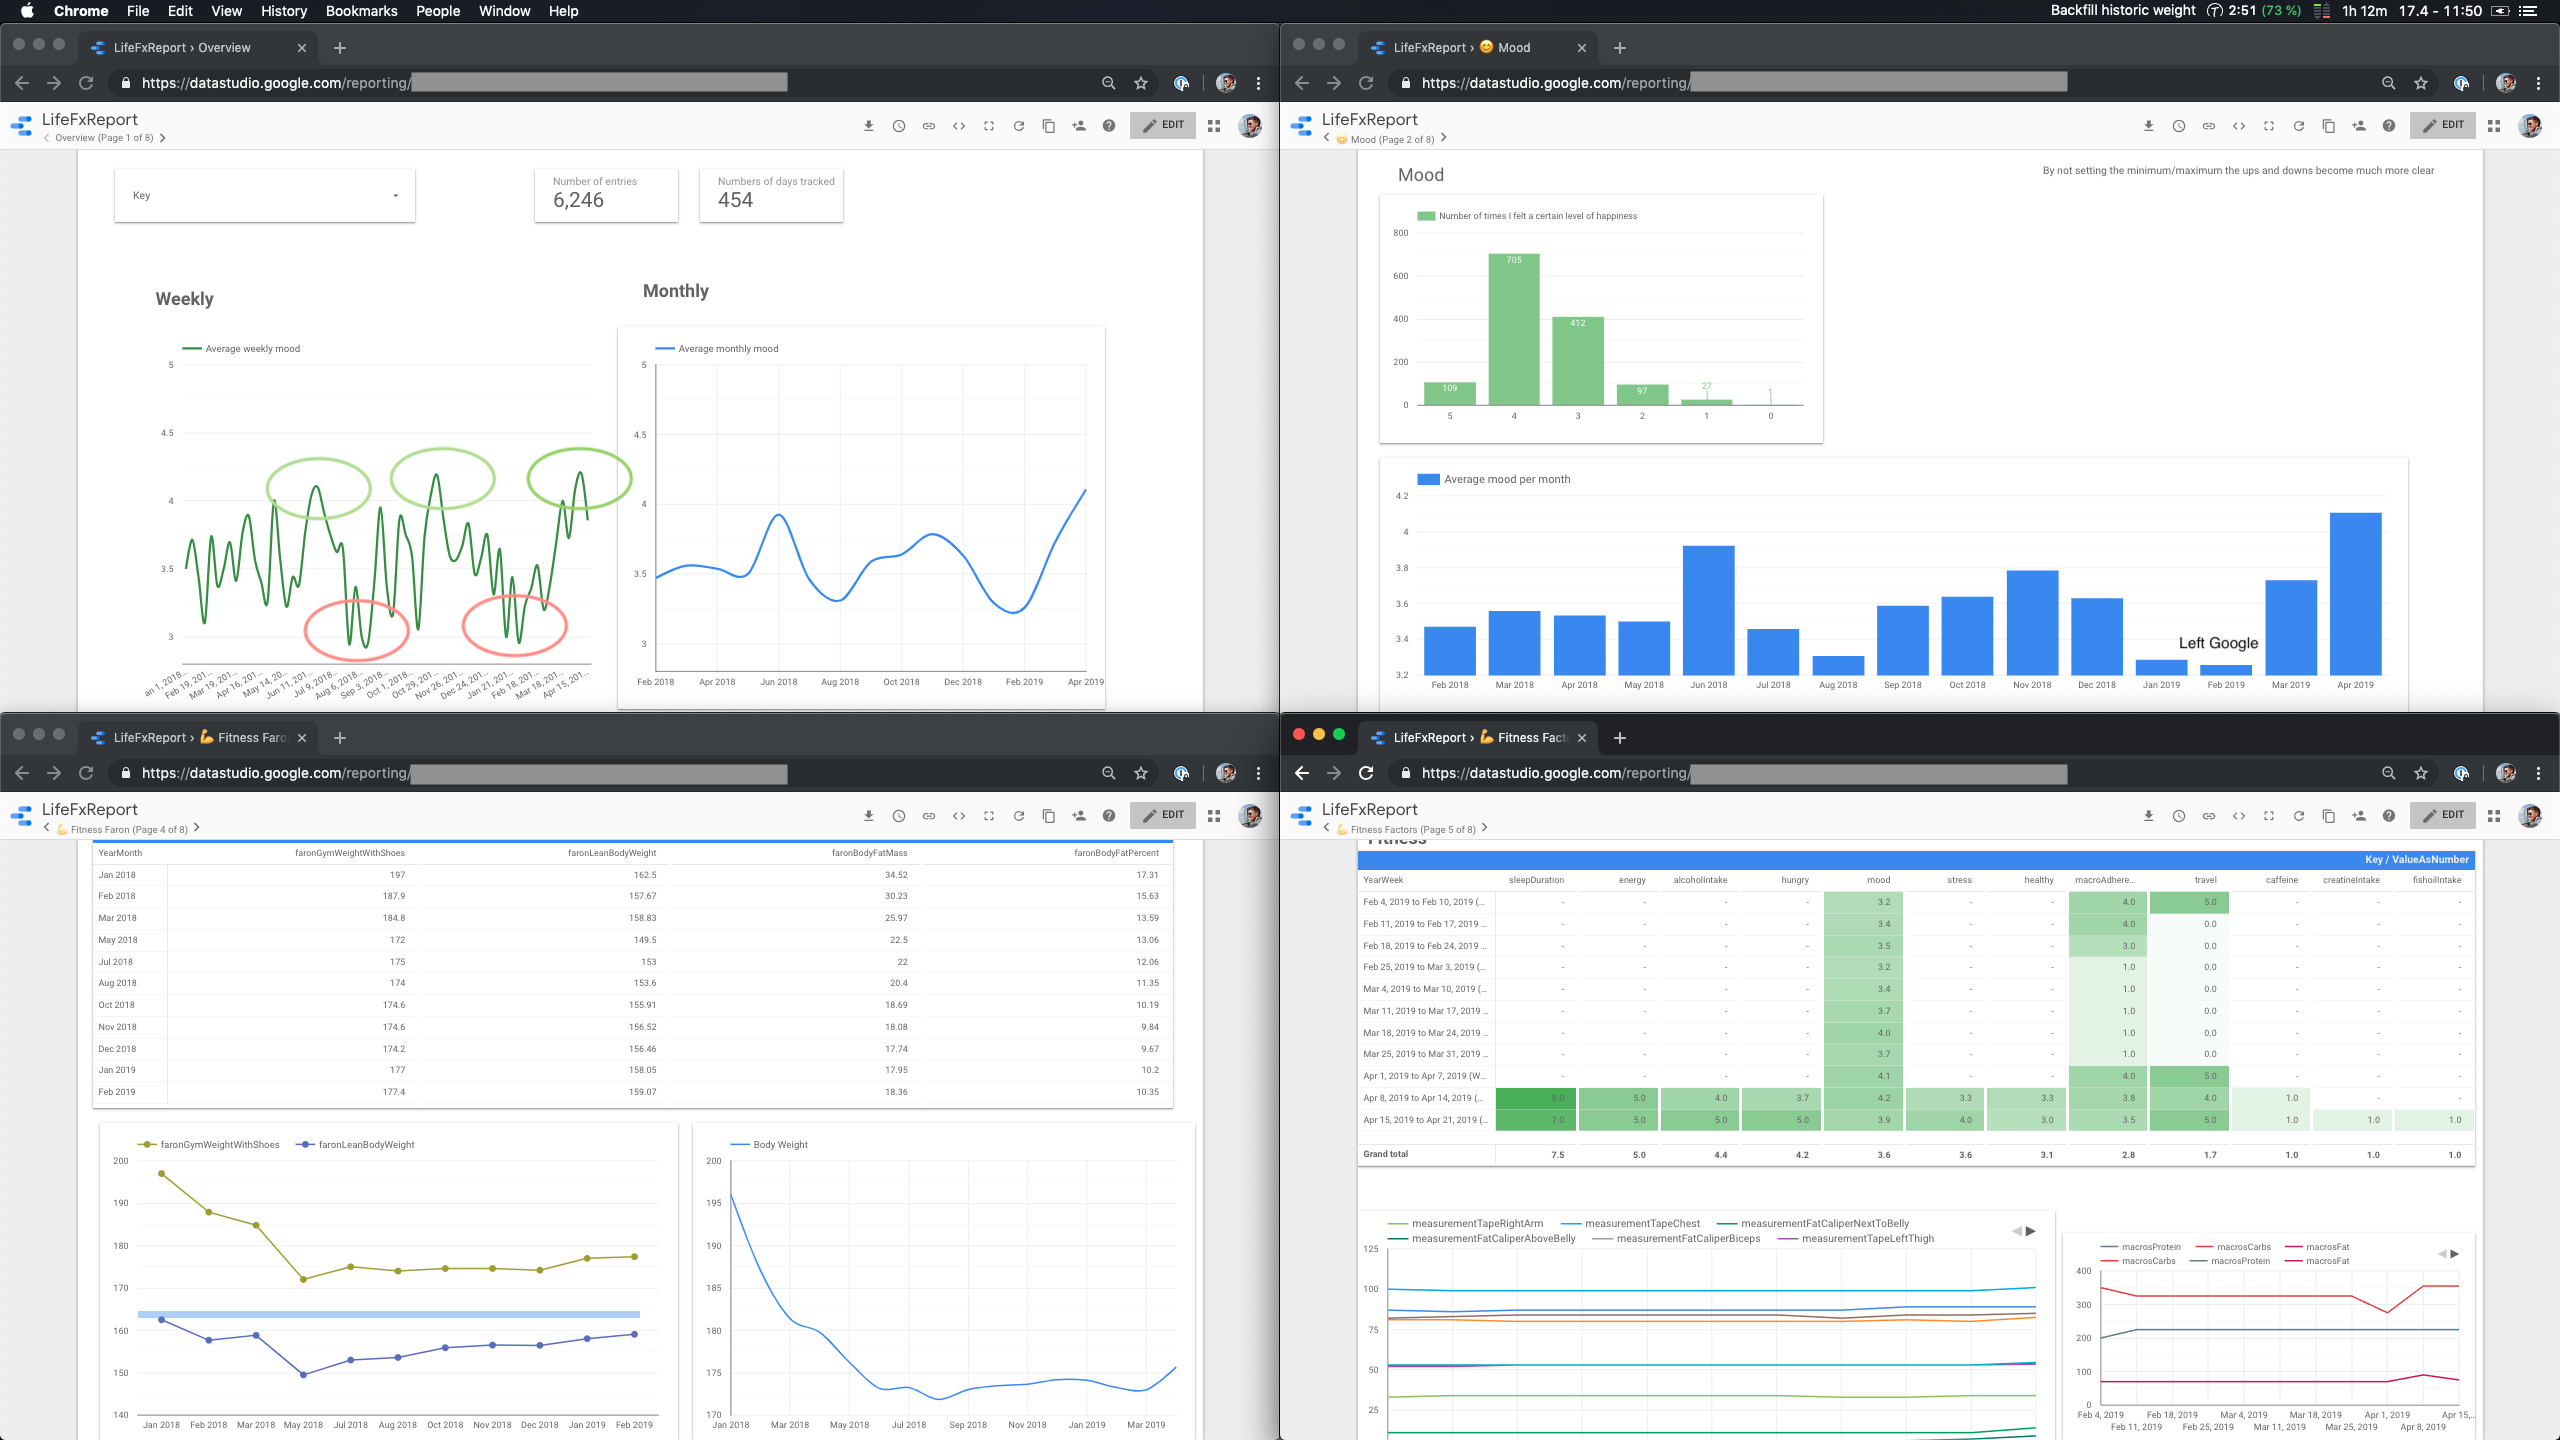Open Google apps grid in Overview report
The height and width of the screenshot is (1440, 2560).
coord(1214,126)
